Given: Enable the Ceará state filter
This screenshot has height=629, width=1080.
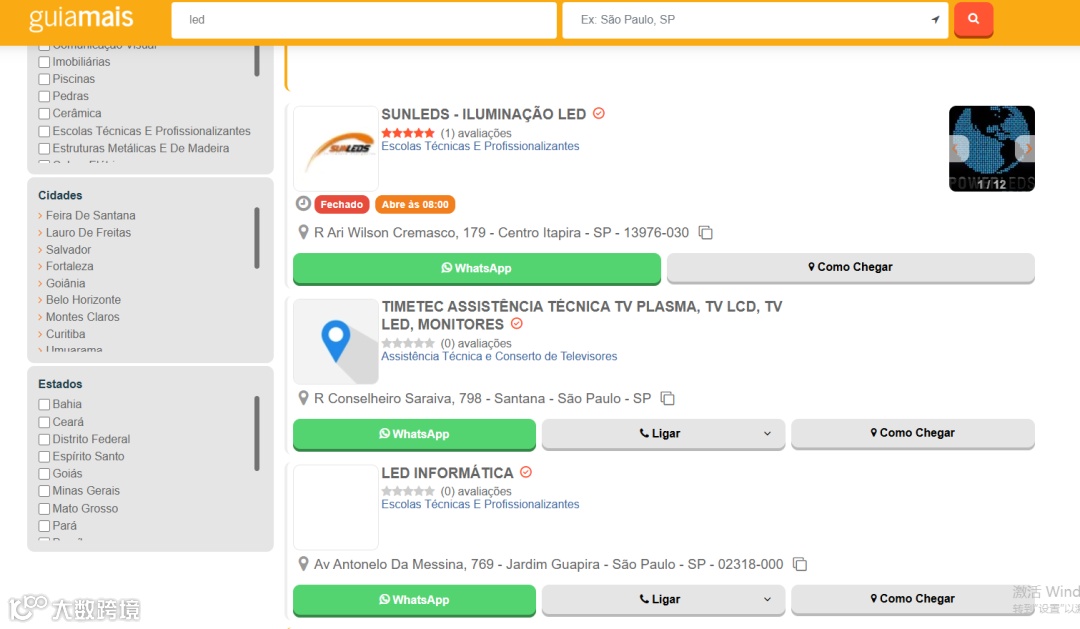Looking at the screenshot, I should (44, 422).
